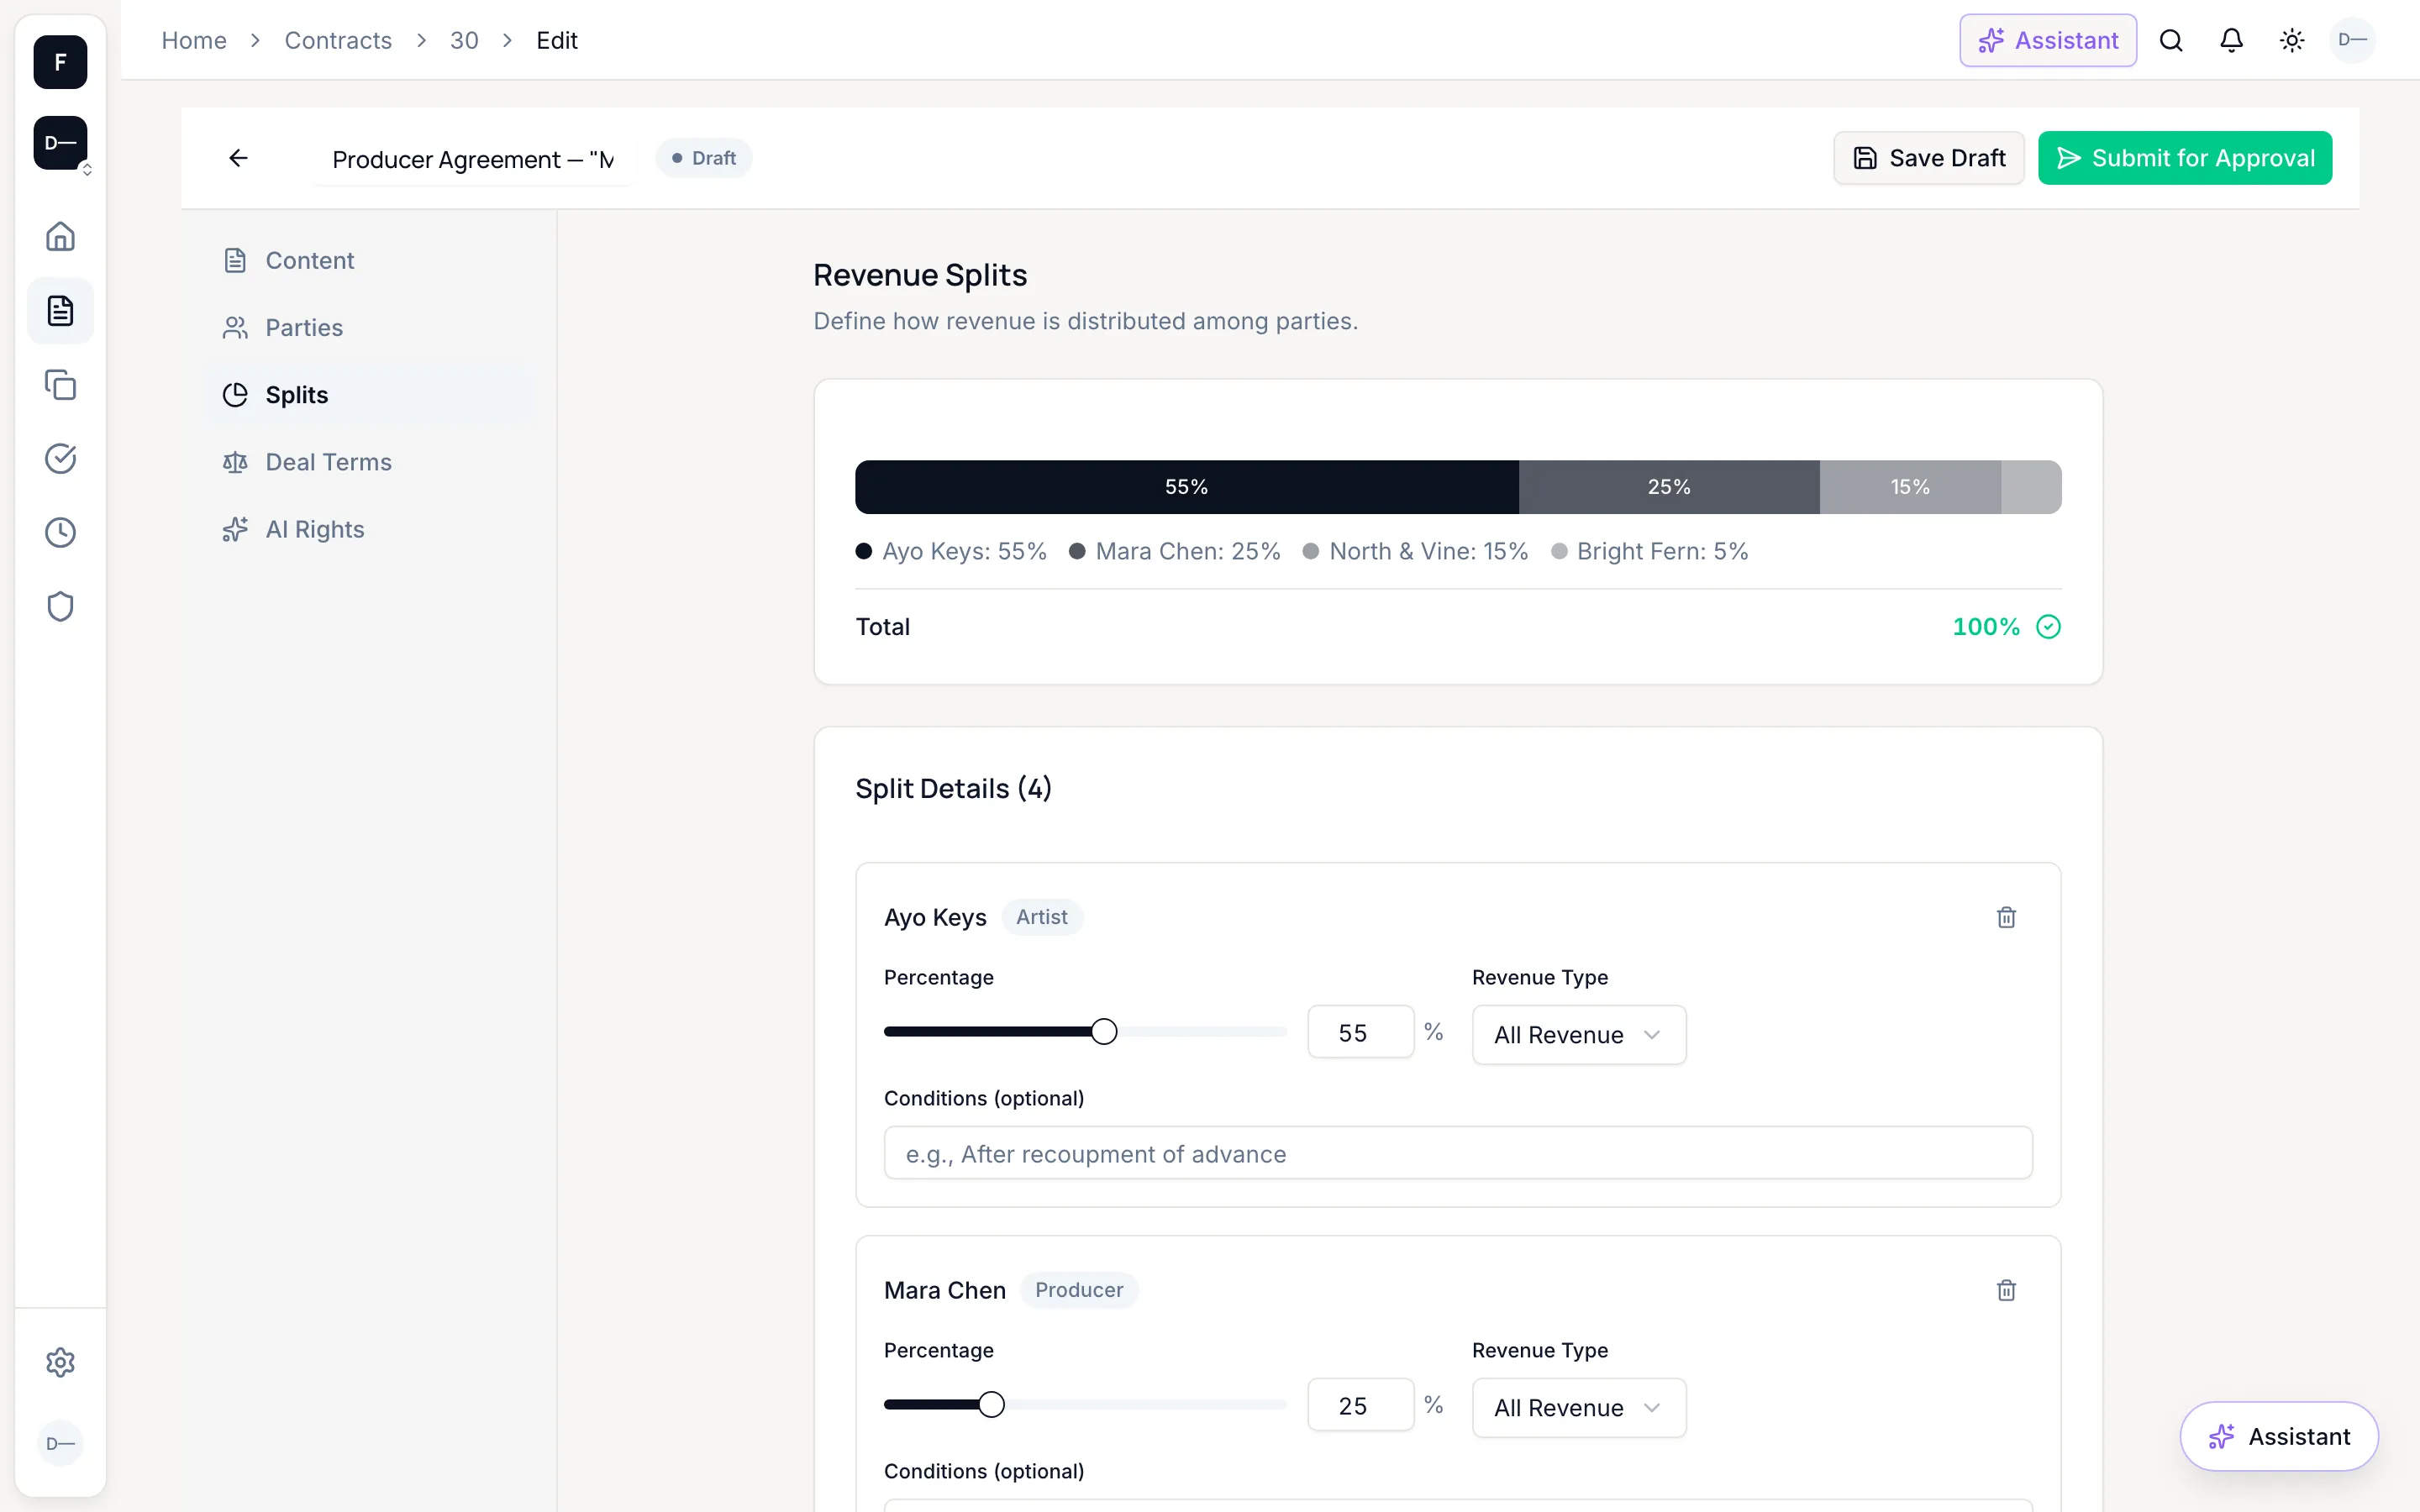Switch to the Parties section
This screenshot has width=2420, height=1512.
[370, 328]
